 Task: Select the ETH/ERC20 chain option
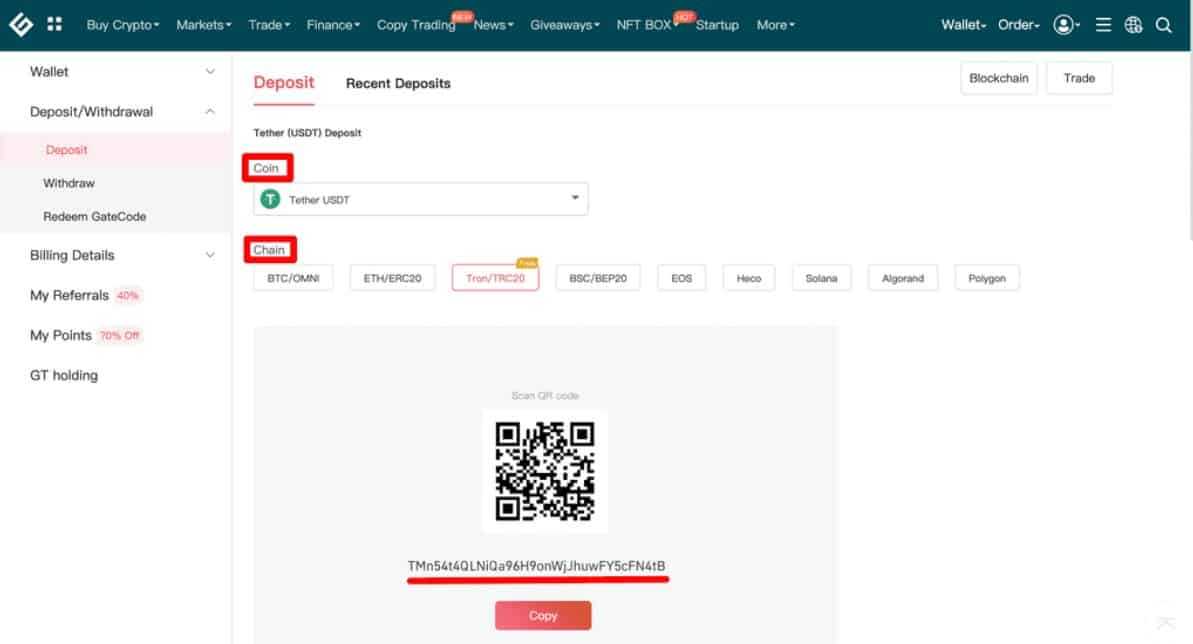pyautogui.click(x=392, y=278)
